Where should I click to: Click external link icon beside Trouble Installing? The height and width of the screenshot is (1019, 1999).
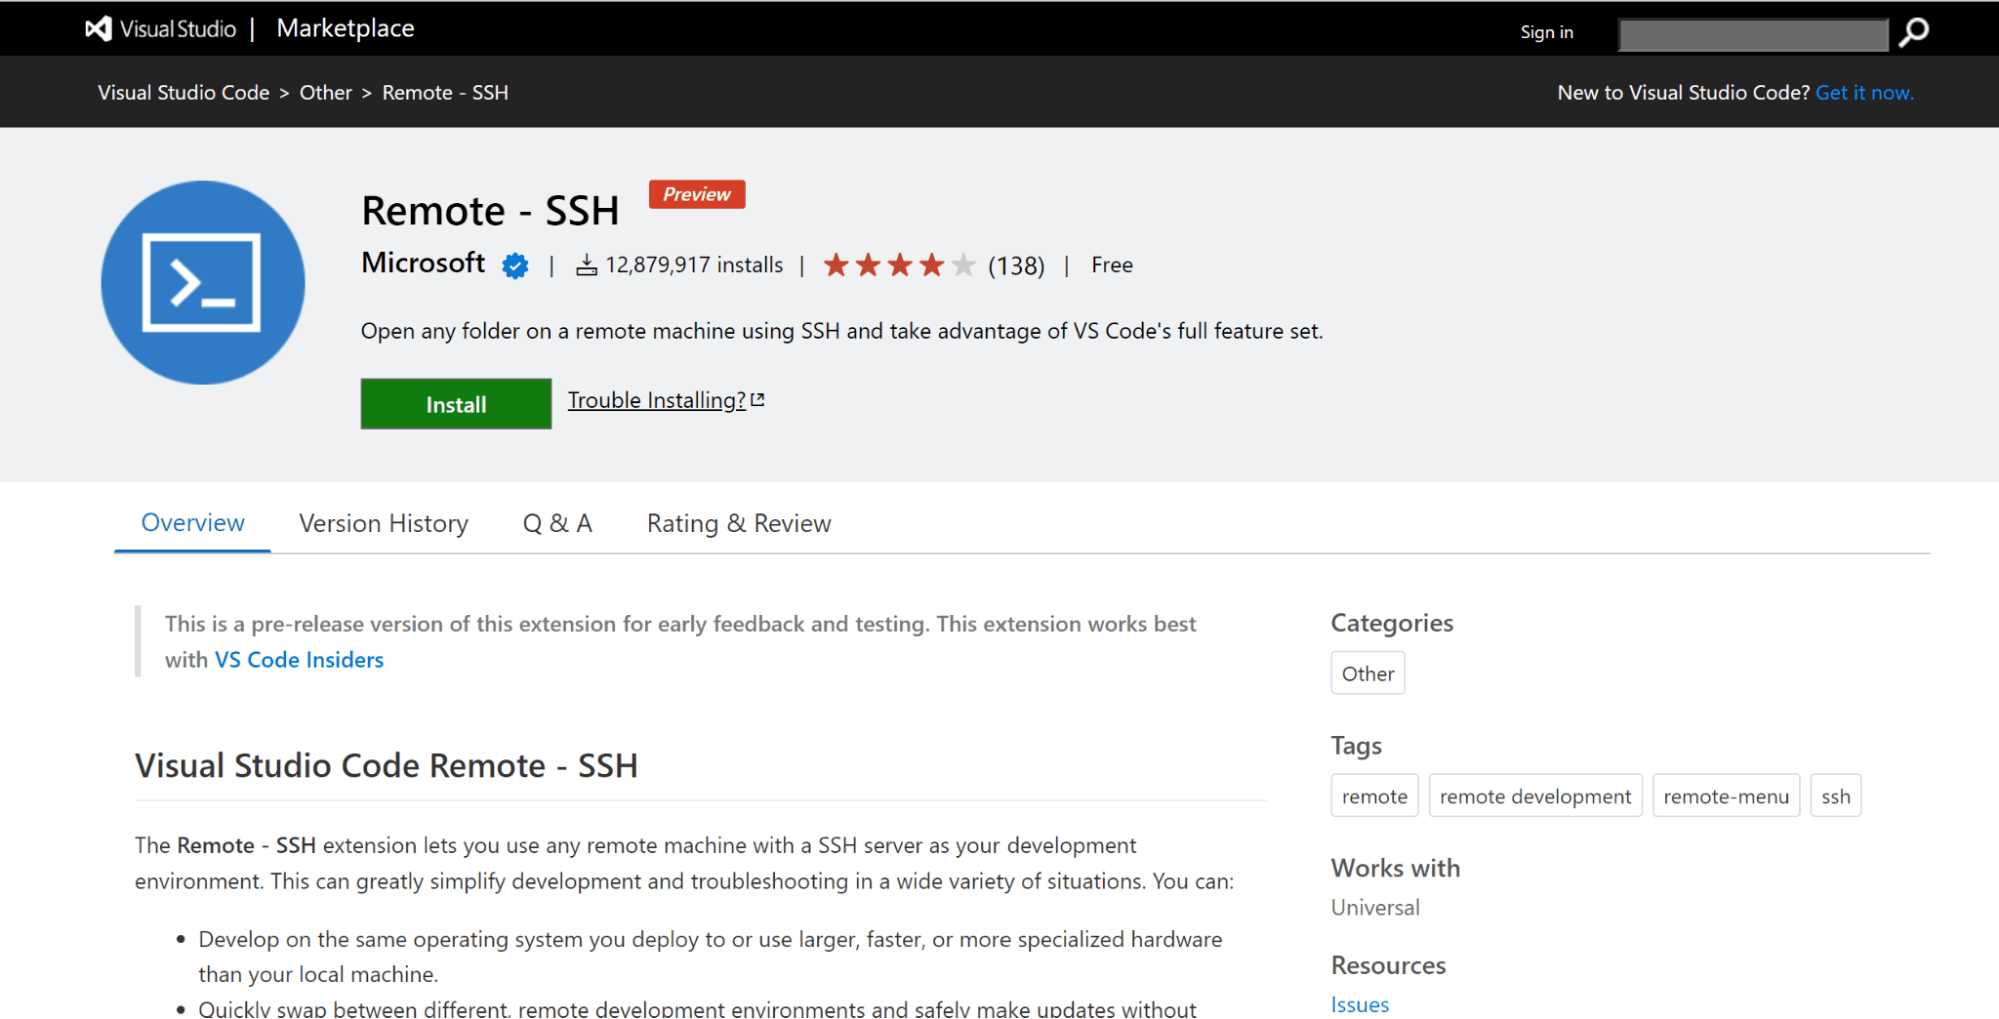coord(757,398)
